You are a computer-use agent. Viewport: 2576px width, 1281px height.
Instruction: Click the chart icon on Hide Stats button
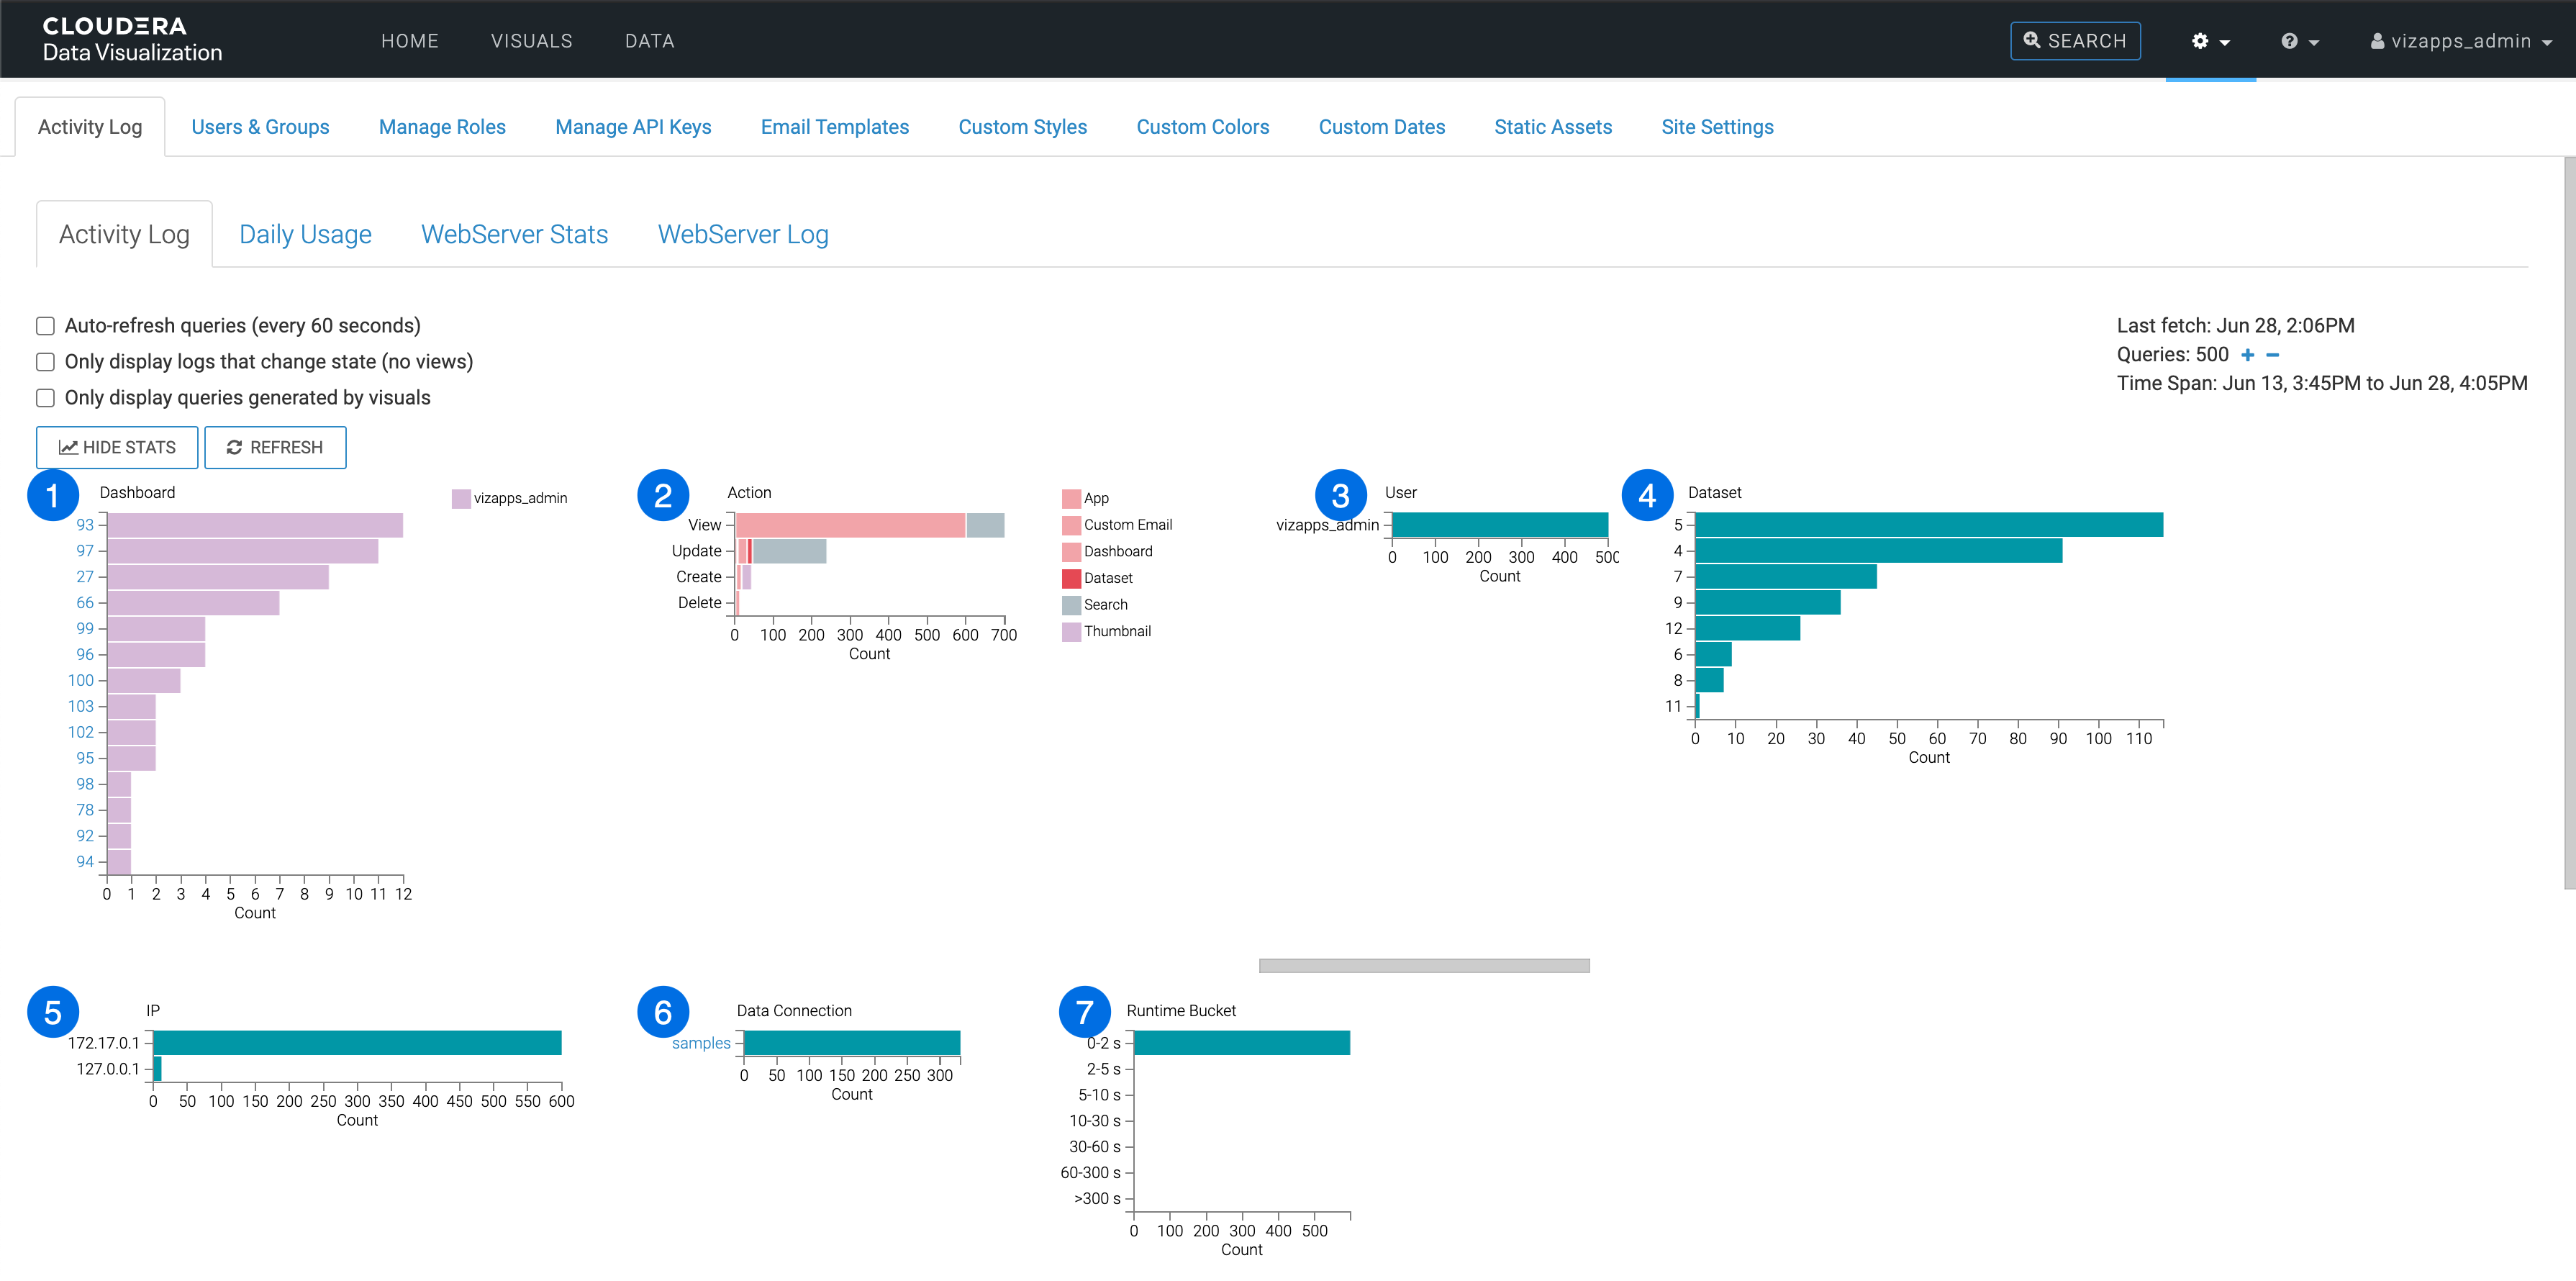68,447
